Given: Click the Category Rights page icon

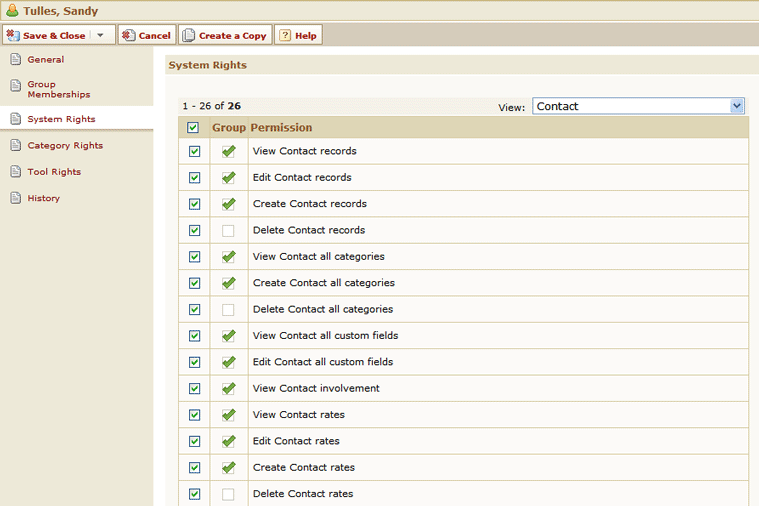Looking at the screenshot, I should tap(16, 145).
